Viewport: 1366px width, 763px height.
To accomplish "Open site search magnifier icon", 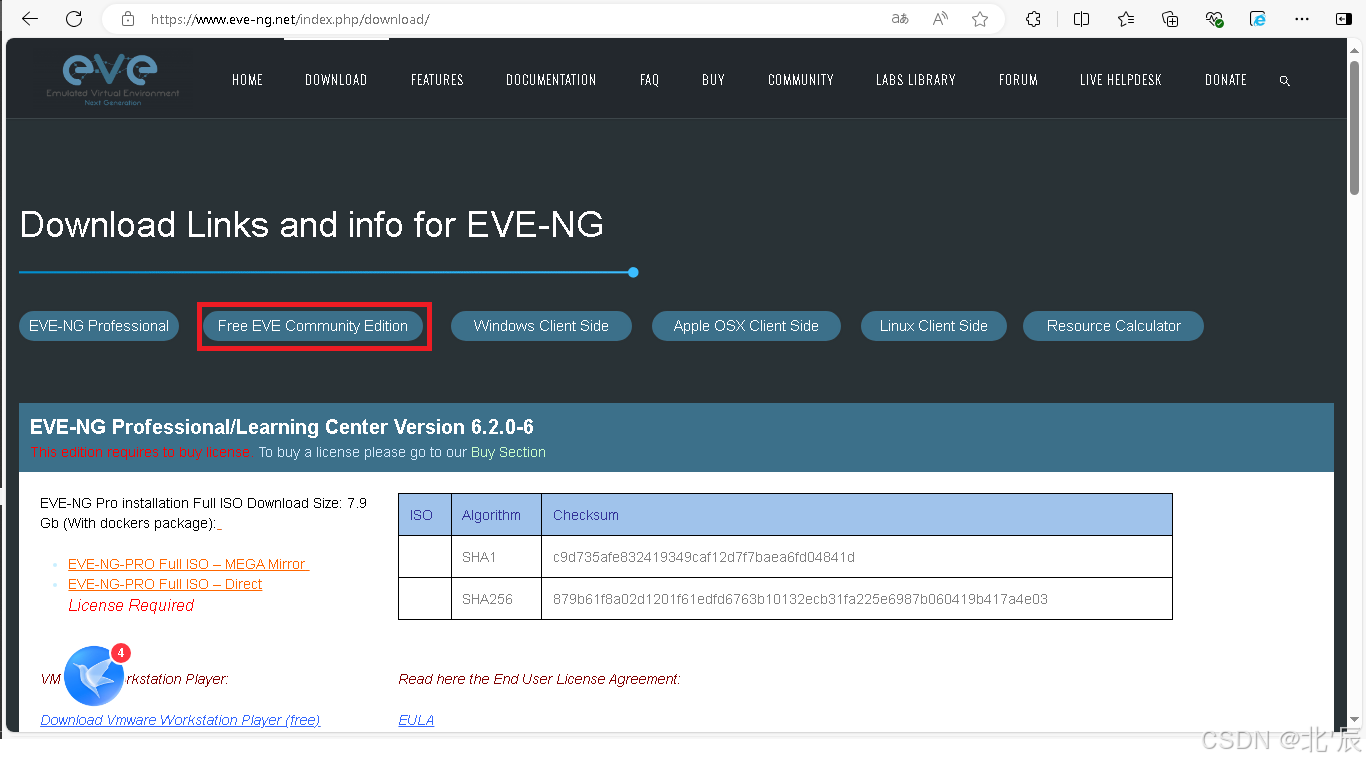I will tap(1285, 81).
